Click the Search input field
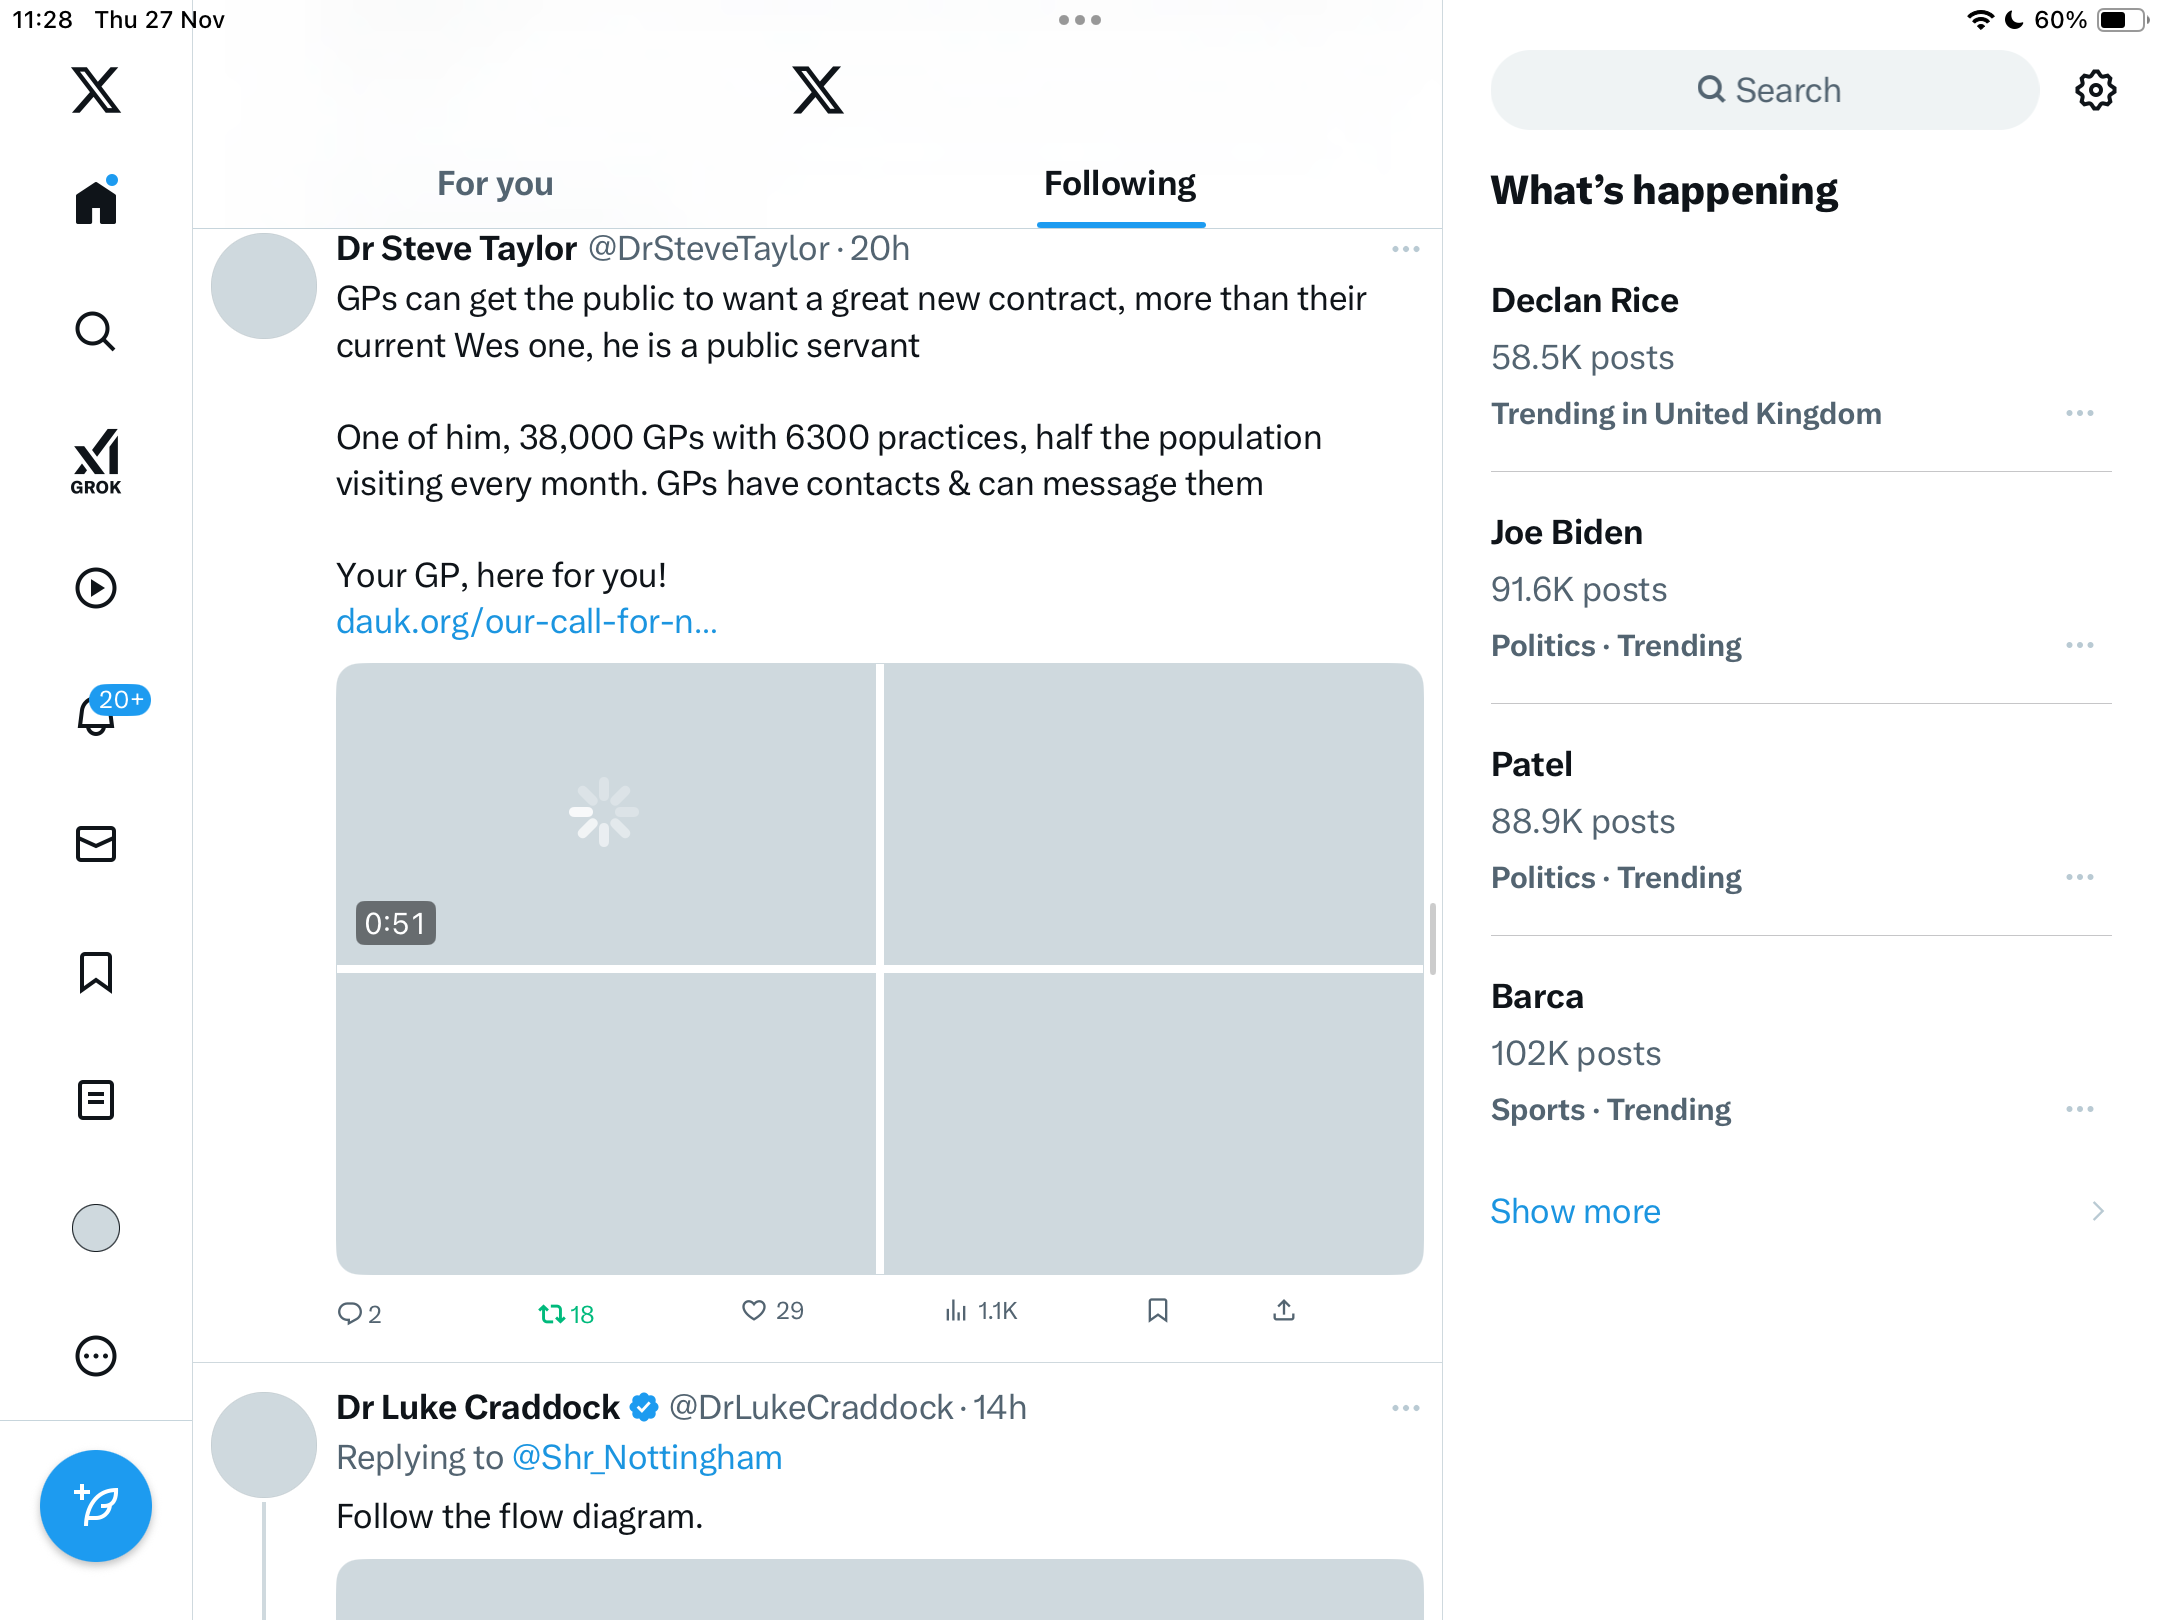The width and height of the screenshot is (2160, 1620). [1765, 90]
